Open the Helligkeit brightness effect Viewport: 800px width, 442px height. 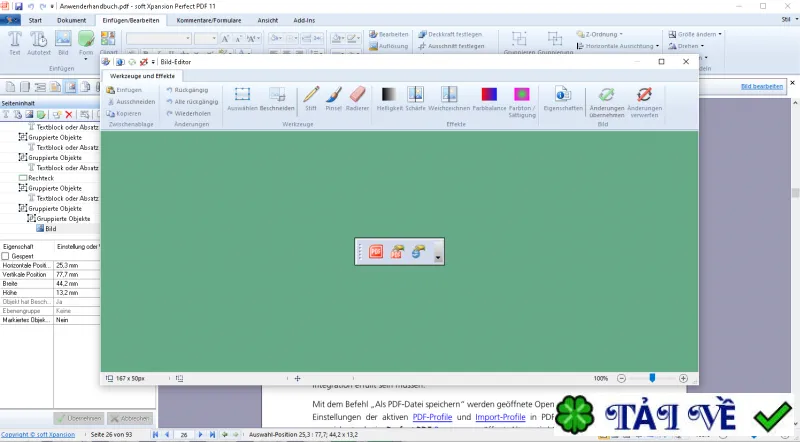pos(389,99)
